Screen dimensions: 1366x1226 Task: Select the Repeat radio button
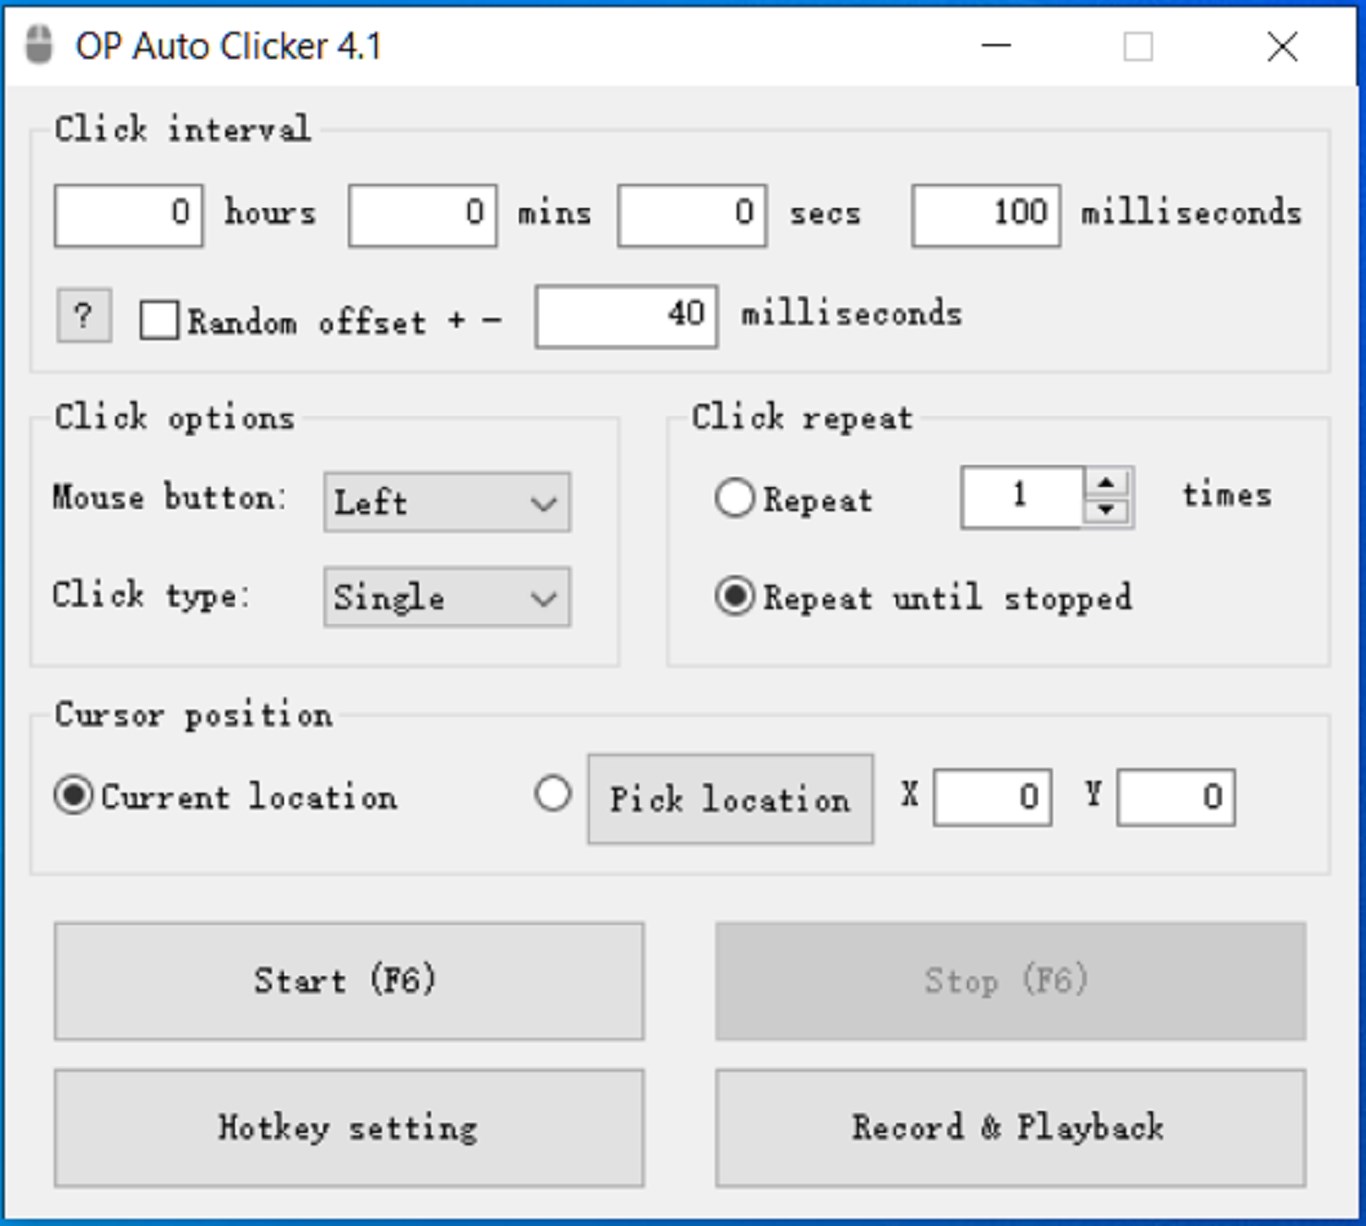click(735, 498)
